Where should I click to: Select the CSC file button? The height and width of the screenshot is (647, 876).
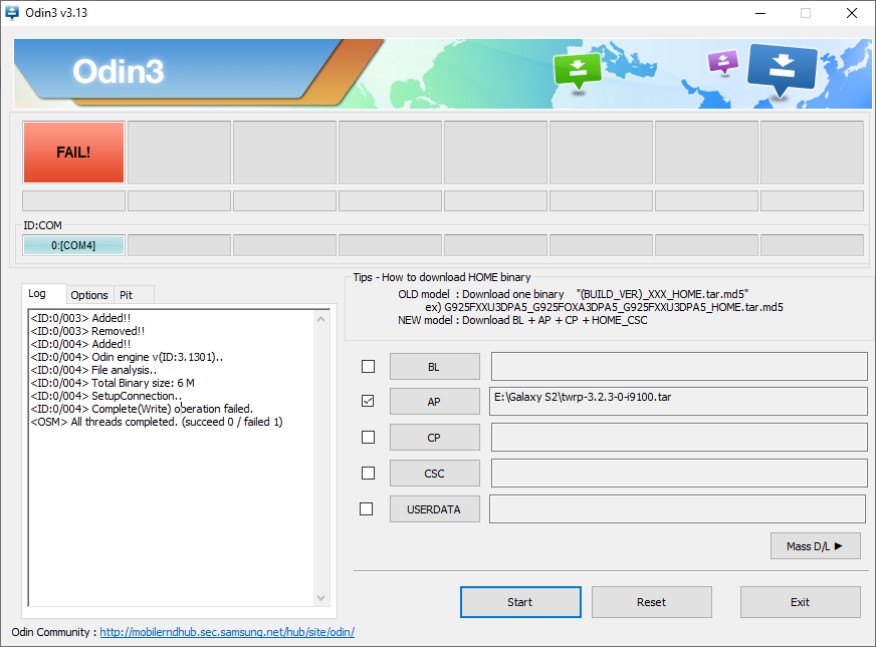pos(435,473)
